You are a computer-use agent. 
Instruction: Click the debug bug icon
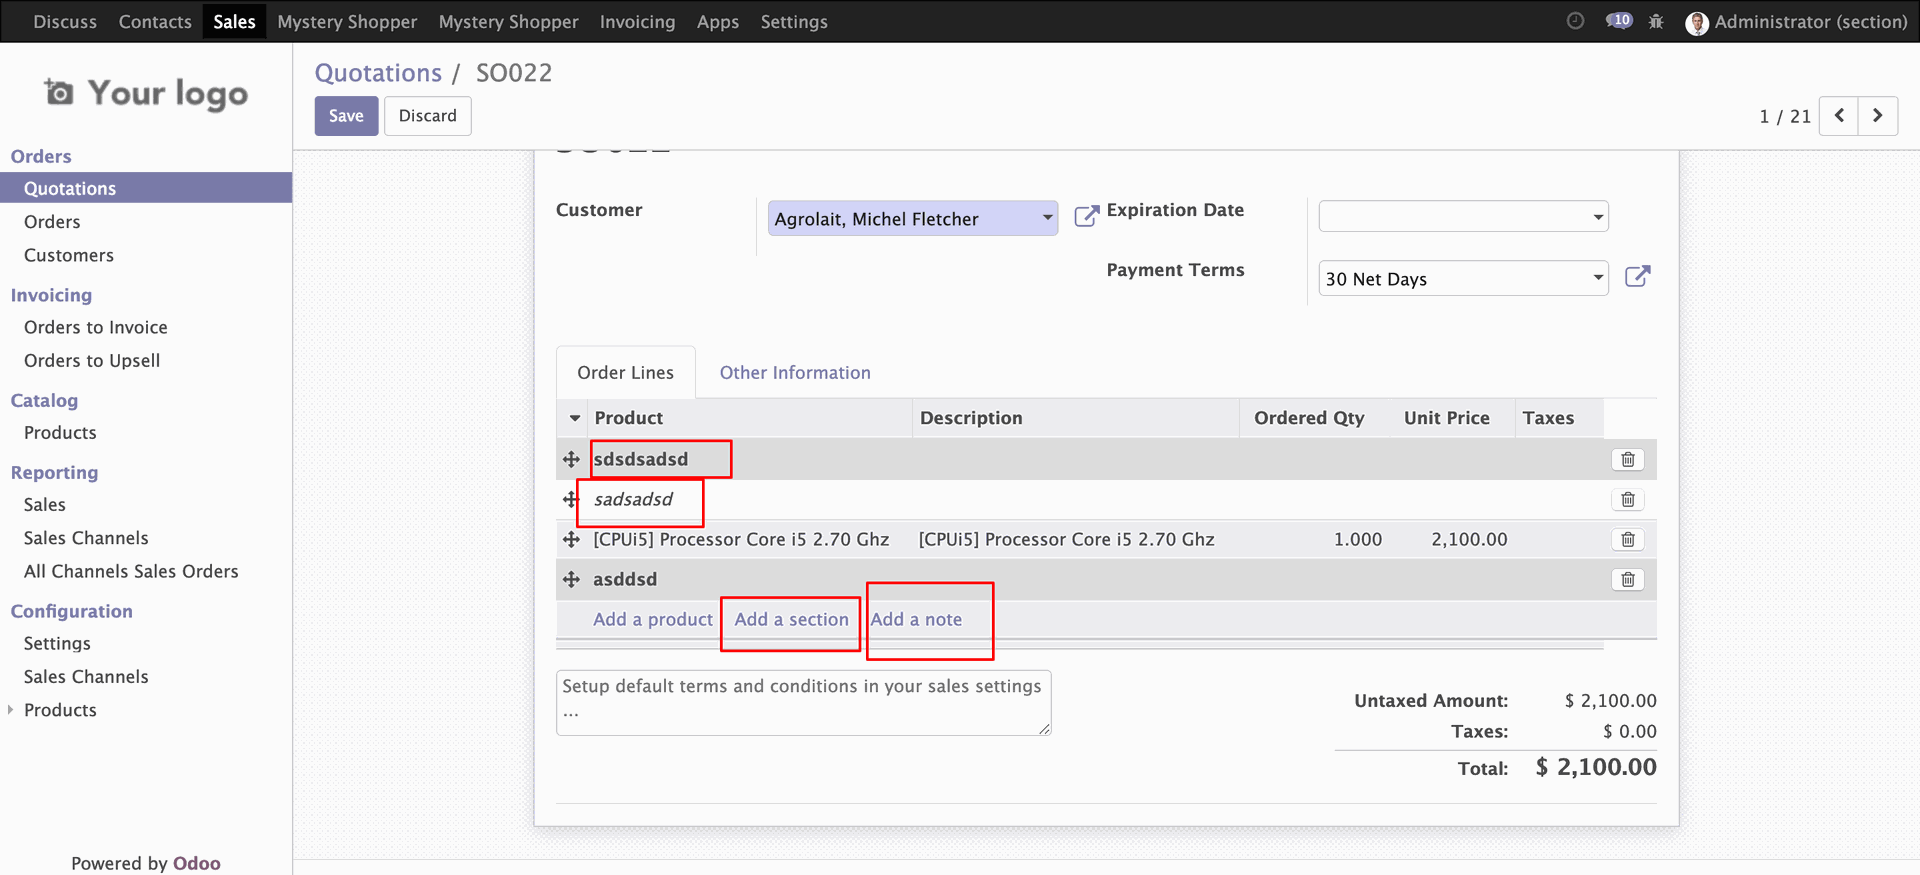coord(1656,21)
